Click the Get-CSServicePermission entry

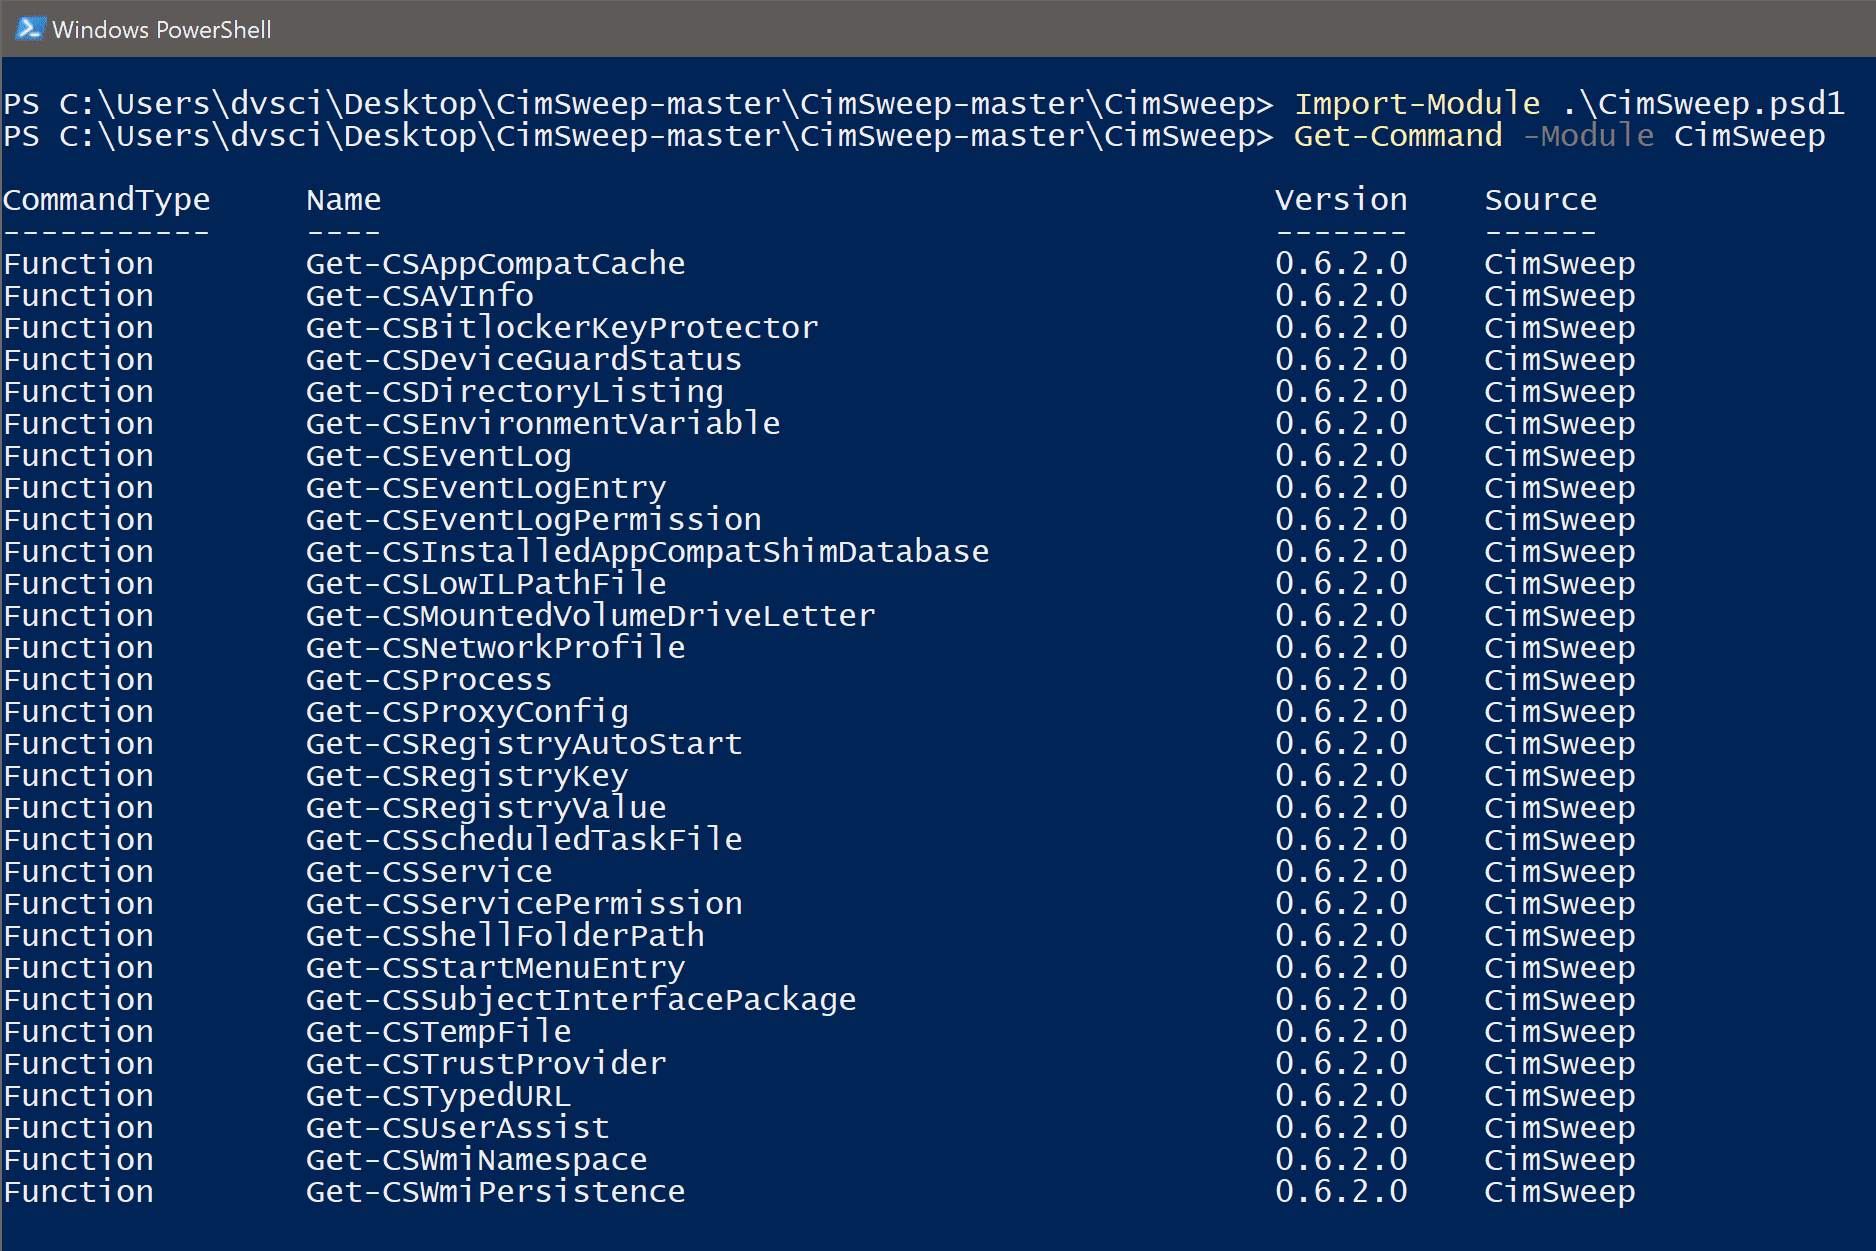point(524,904)
